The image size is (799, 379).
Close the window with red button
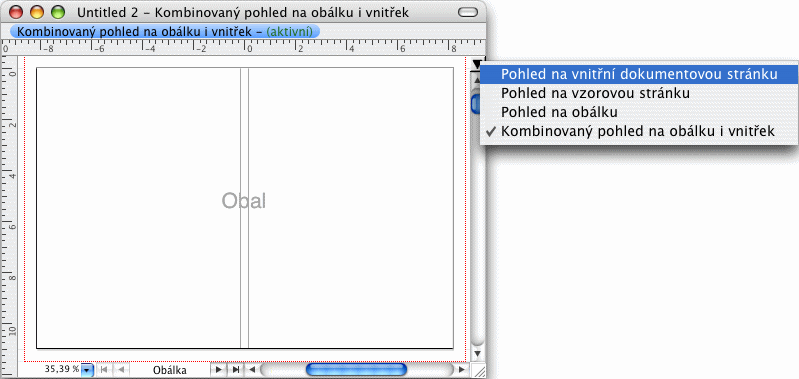pyautogui.click(x=16, y=12)
